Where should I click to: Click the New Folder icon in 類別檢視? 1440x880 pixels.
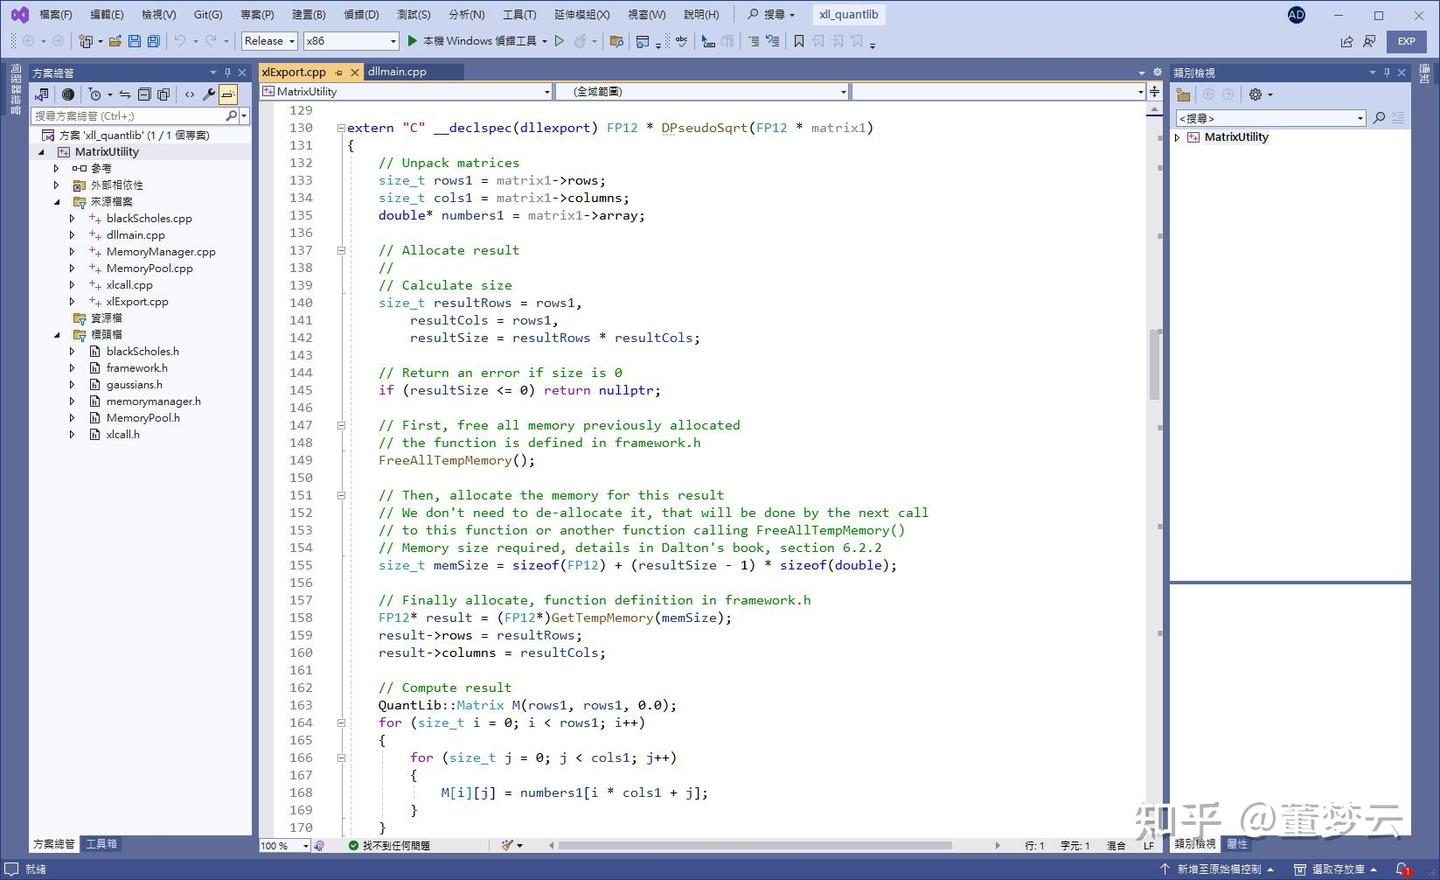point(1184,94)
